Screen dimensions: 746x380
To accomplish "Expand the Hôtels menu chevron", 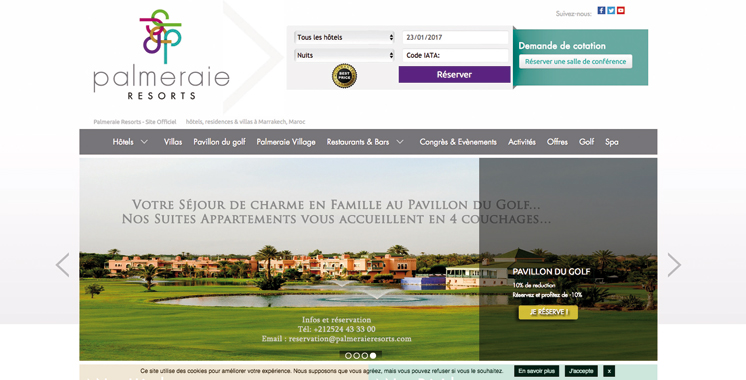I will pos(144,142).
